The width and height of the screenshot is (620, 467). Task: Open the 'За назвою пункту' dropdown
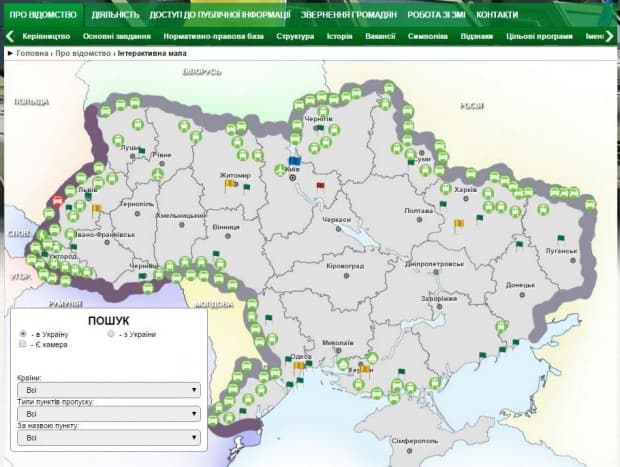(x=110, y=437)
